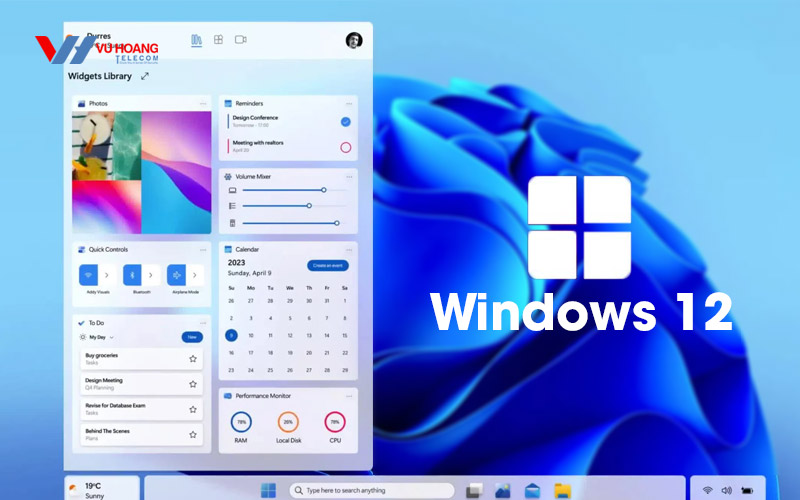
Task: Expand Widgets Library with the diagonal arrow icon
Action: 145,76
